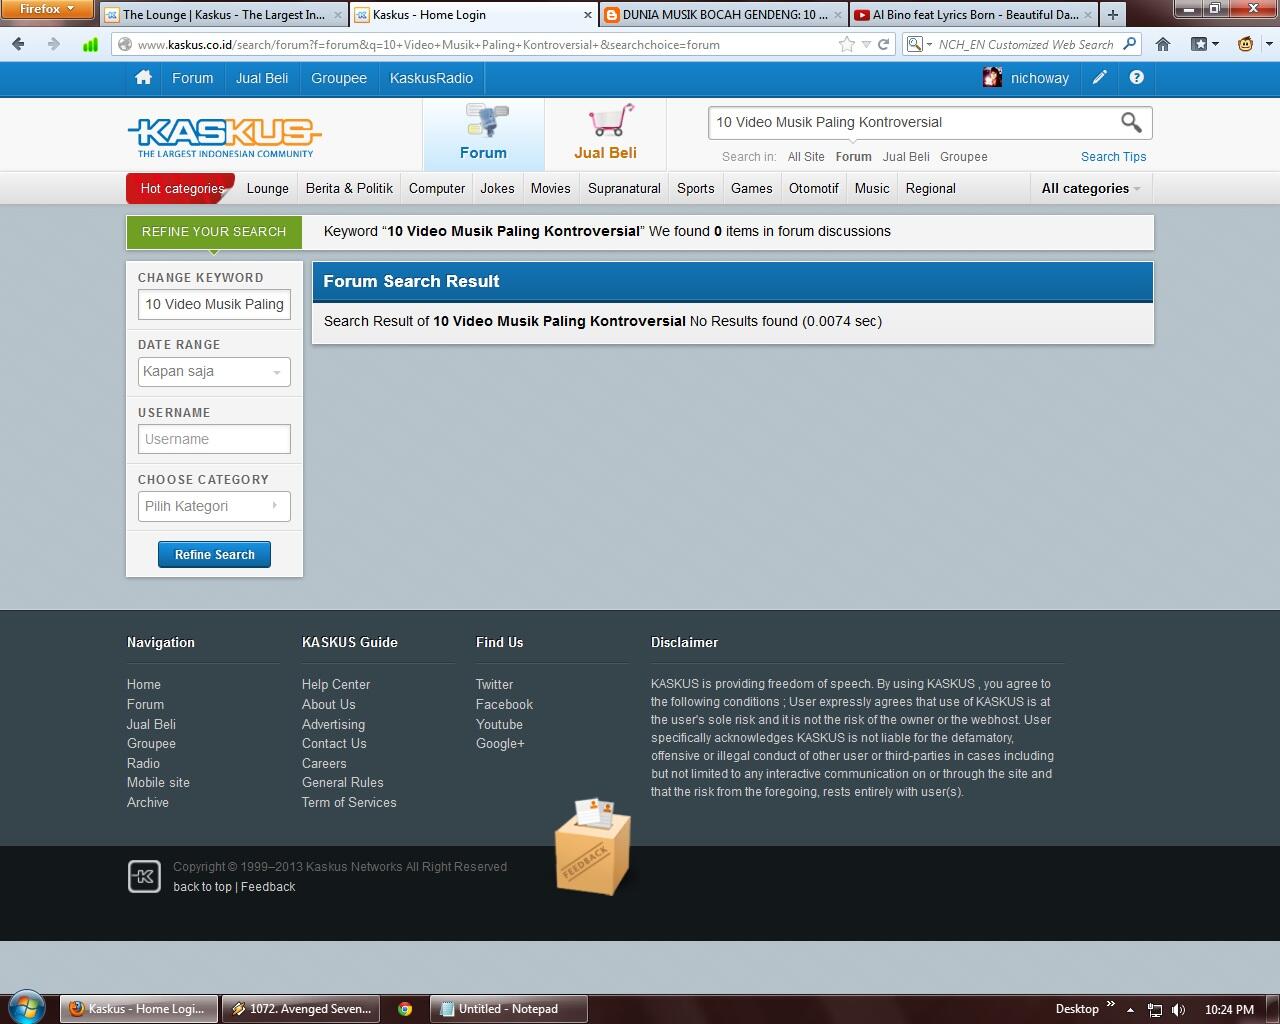
Task: Open General Rules footer link
Action: click(342, 783)
